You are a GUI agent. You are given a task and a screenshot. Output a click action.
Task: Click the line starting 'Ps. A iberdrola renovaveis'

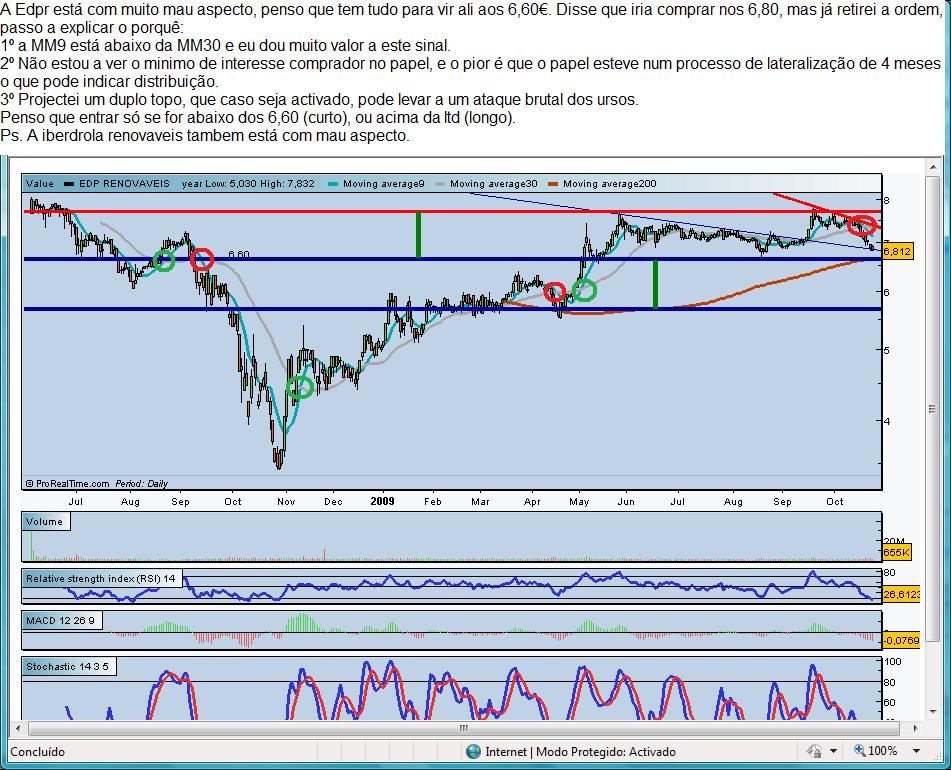coord(205,135)
